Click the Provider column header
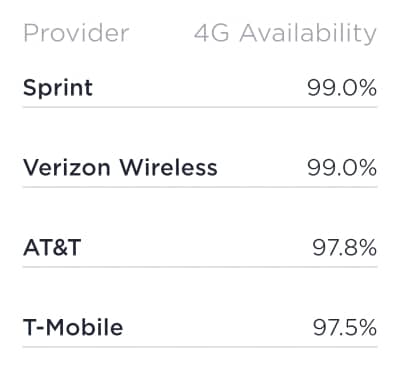Viewport: 400px width, 369px height. pos(76,33)
